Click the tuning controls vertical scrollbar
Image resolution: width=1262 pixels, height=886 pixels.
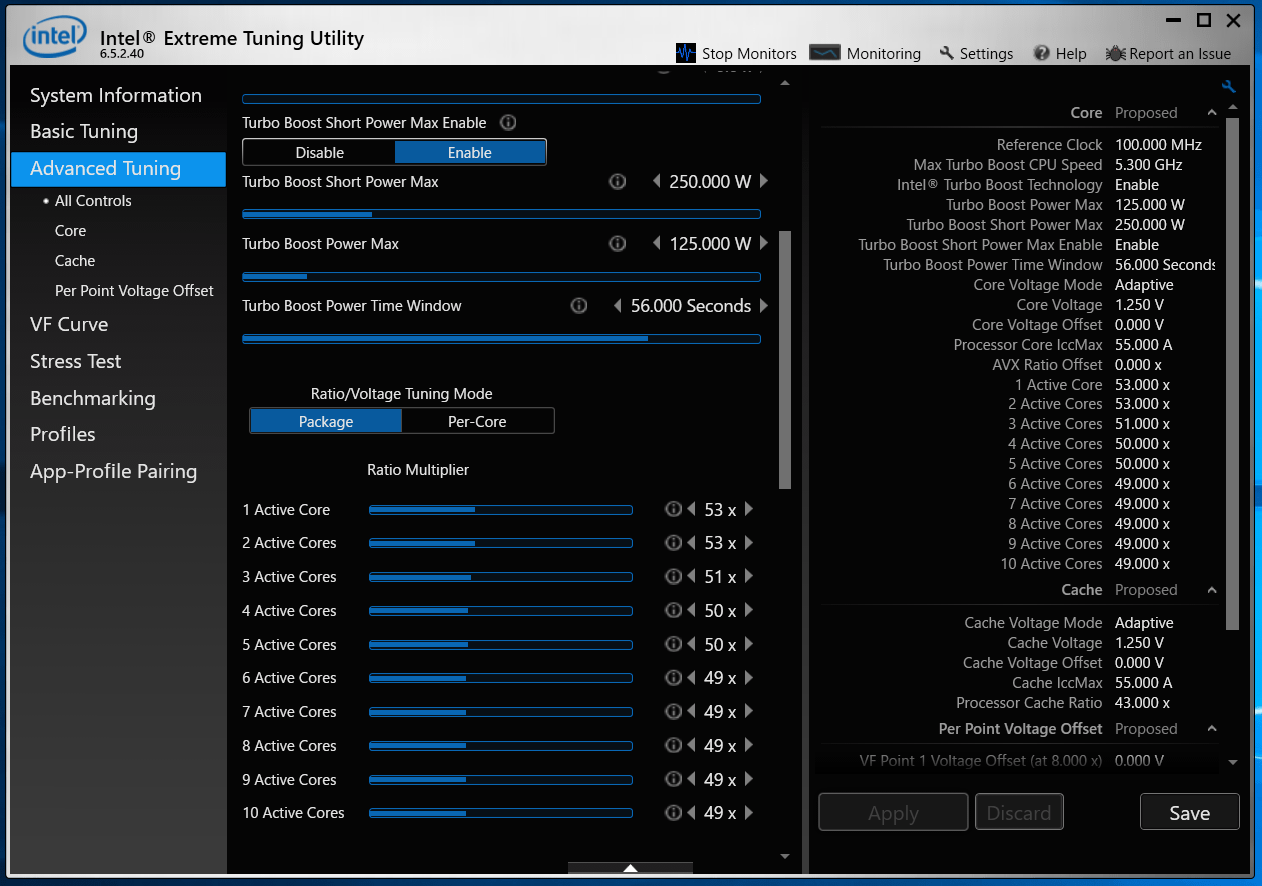point(785,360)
